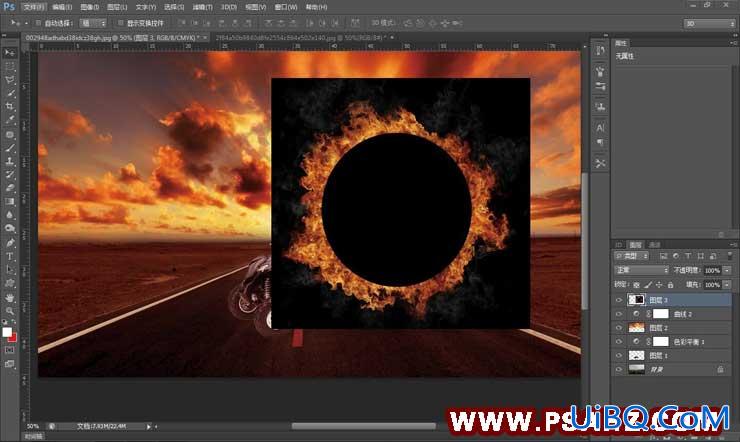
Task: Select the Rectangular Marquee tool
Action: 9,67
